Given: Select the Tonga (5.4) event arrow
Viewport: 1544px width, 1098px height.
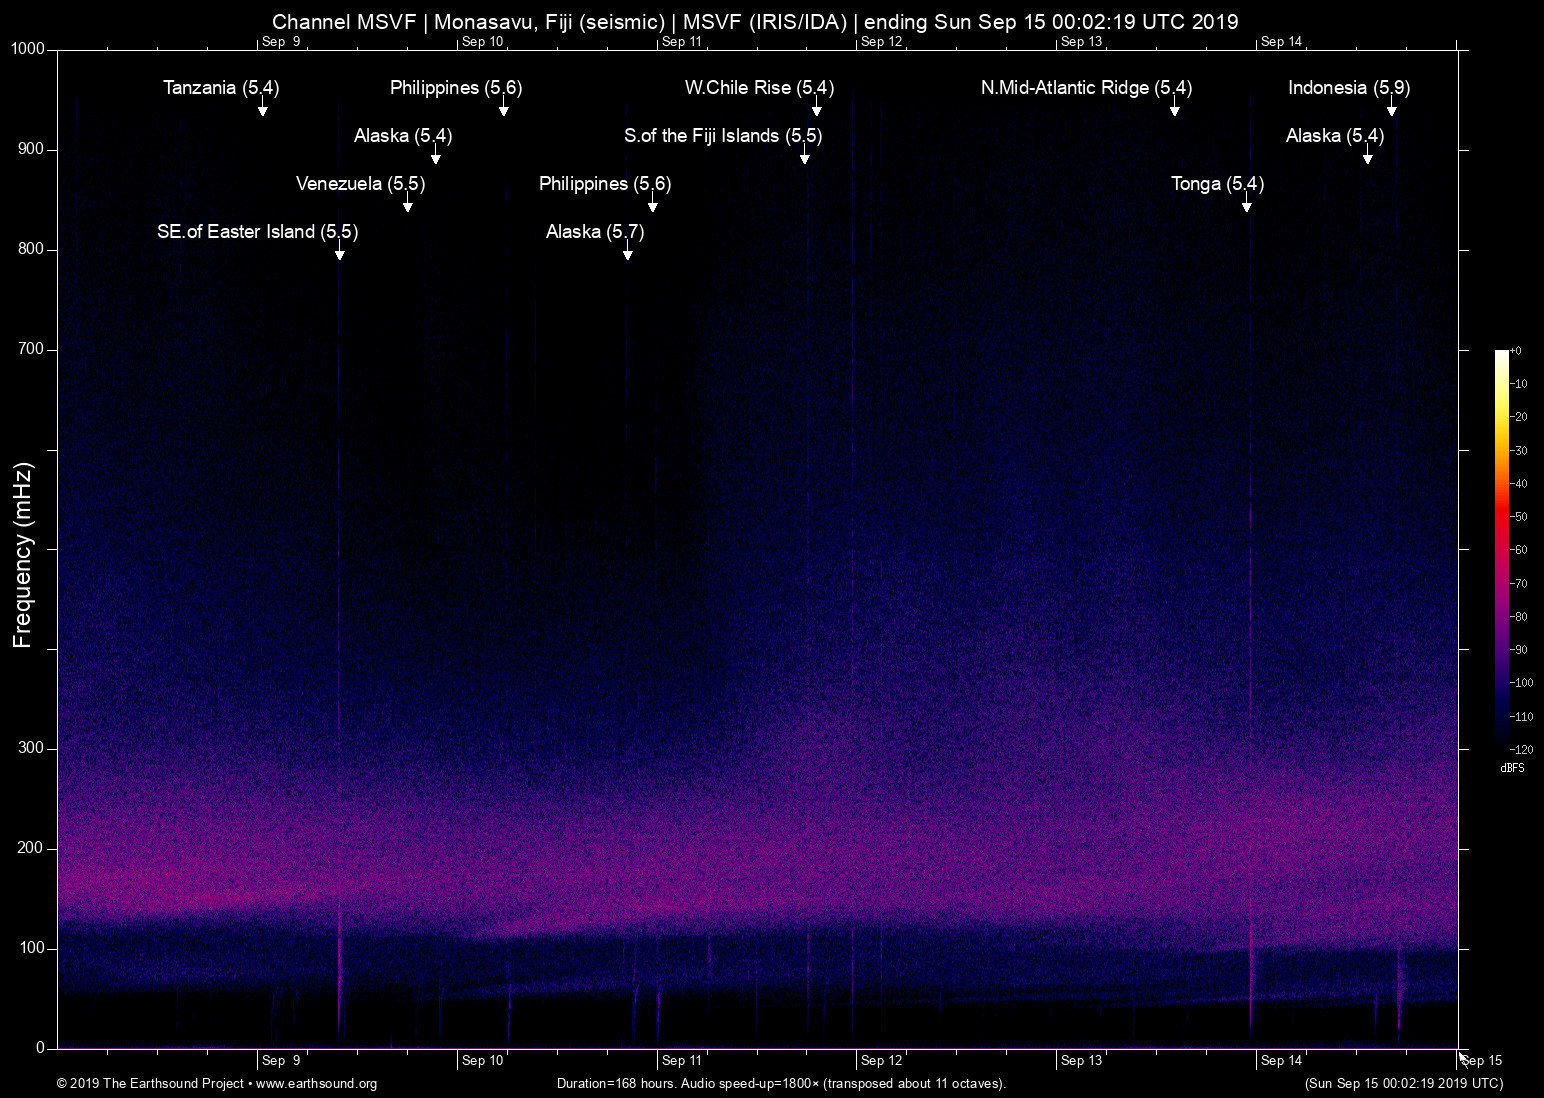Looking at the screenshot, I should pos(1247,205).
